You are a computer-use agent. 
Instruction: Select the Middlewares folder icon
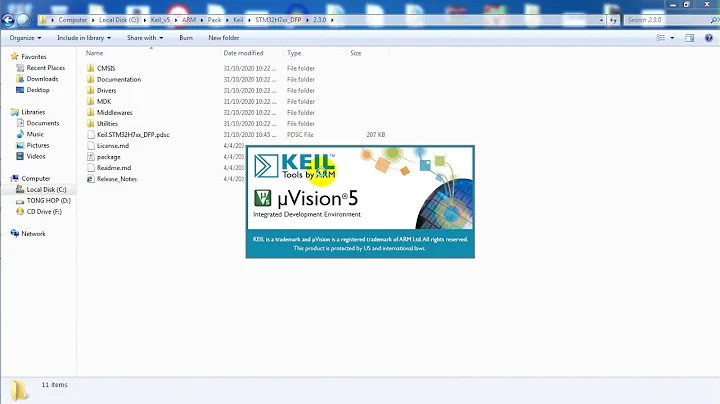[x=90, y=112]
